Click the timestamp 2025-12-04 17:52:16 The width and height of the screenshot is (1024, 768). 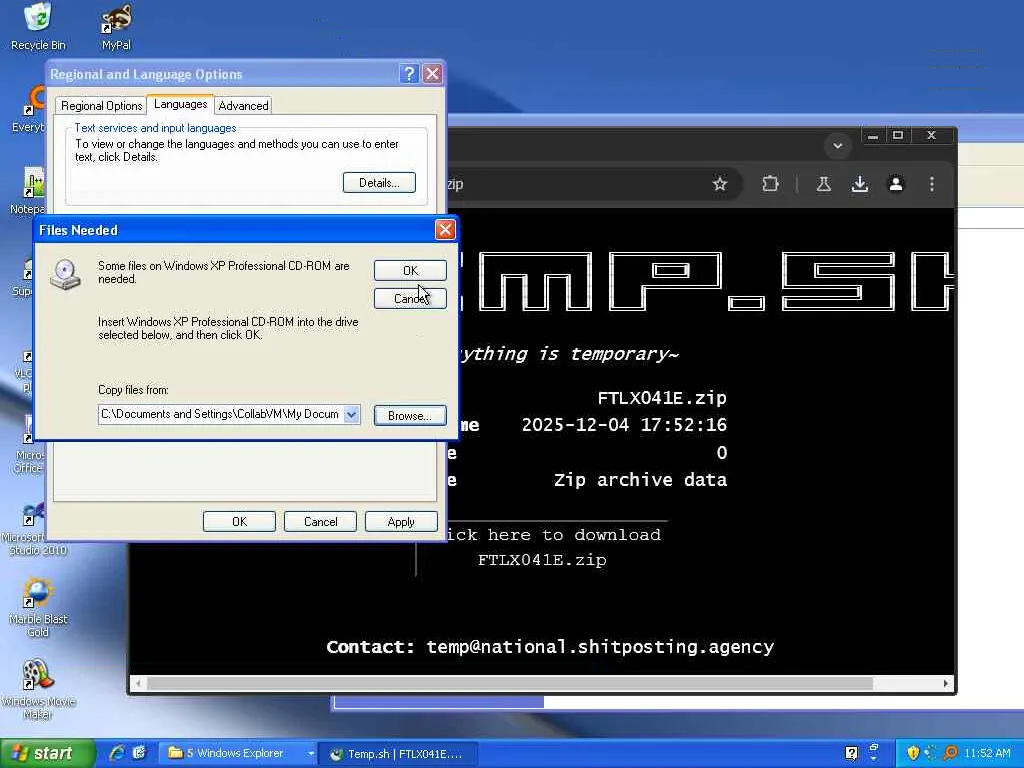(x=624, y=425)
